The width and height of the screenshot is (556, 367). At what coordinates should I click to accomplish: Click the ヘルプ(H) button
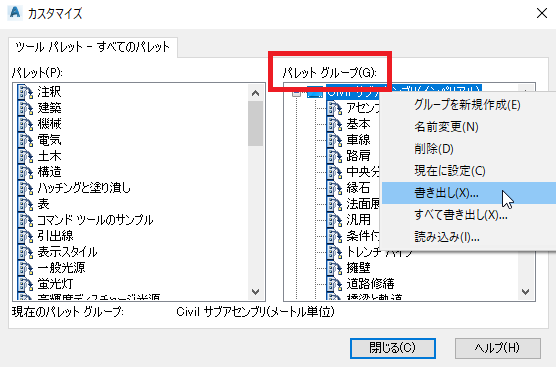point(498,348)
